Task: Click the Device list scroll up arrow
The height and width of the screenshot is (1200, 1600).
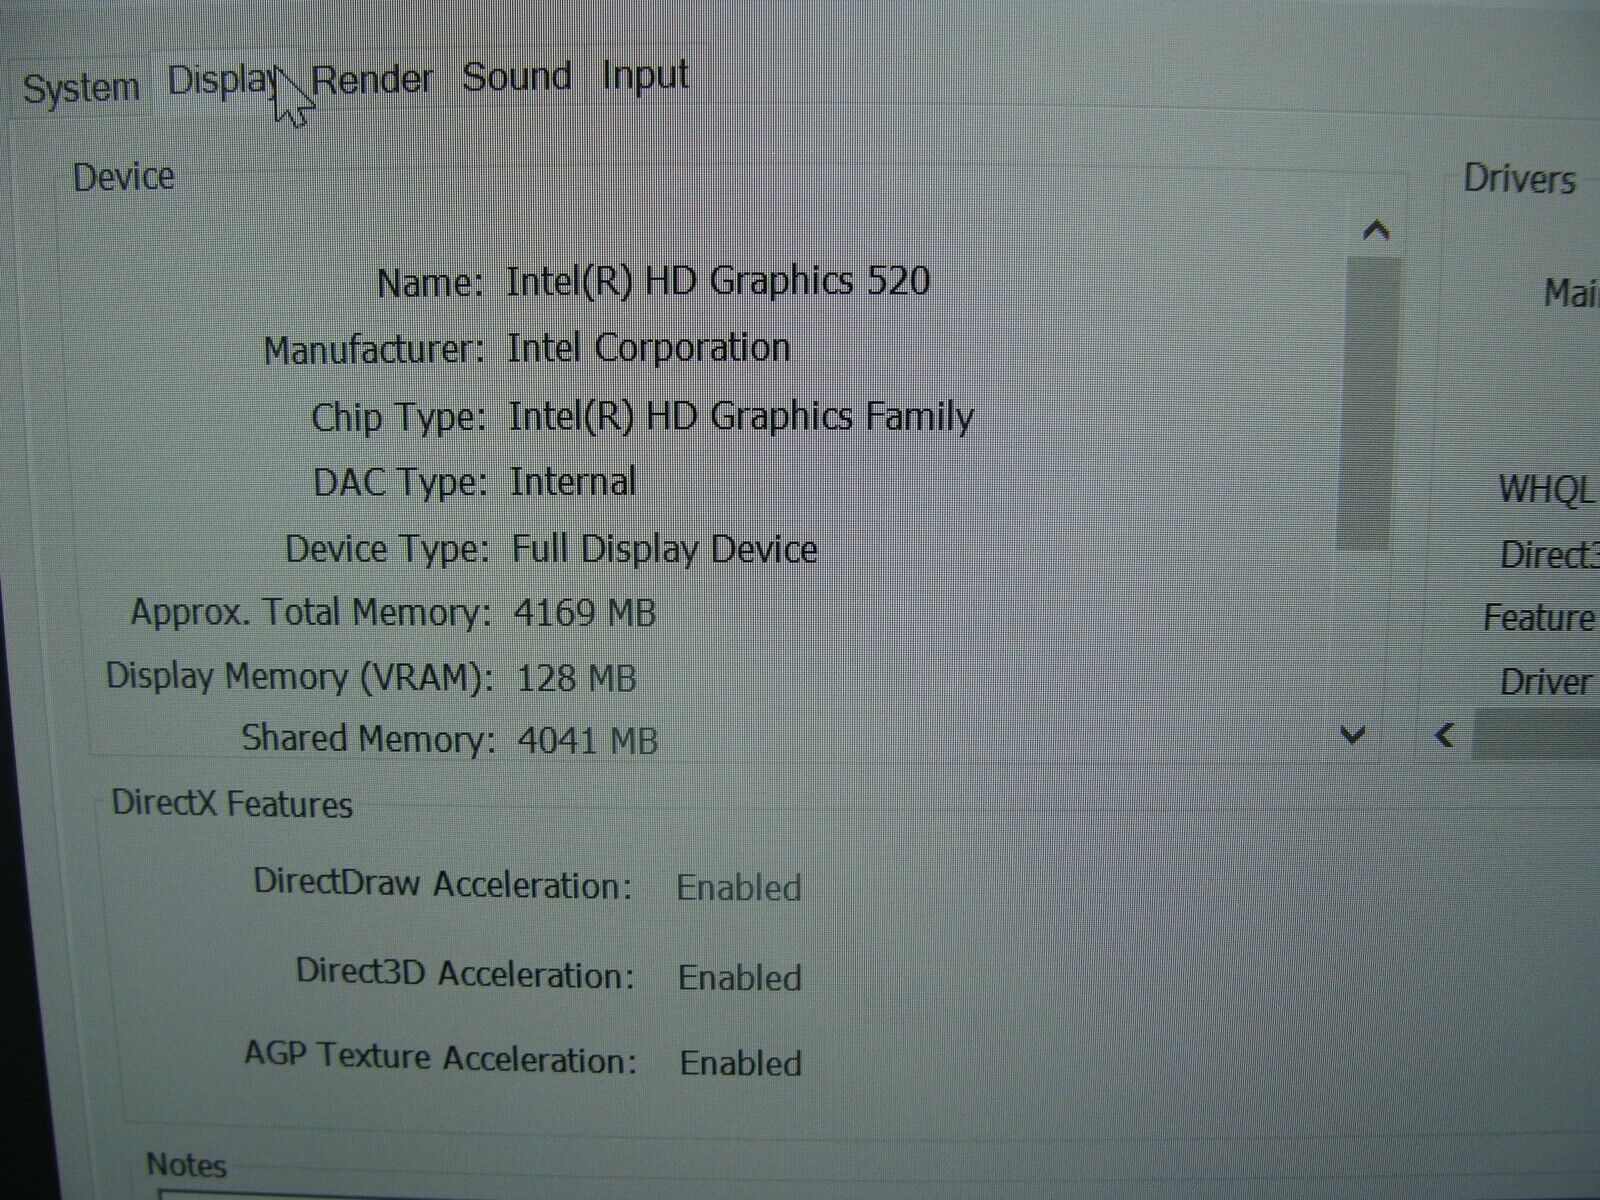Action: click(1376, 232)
